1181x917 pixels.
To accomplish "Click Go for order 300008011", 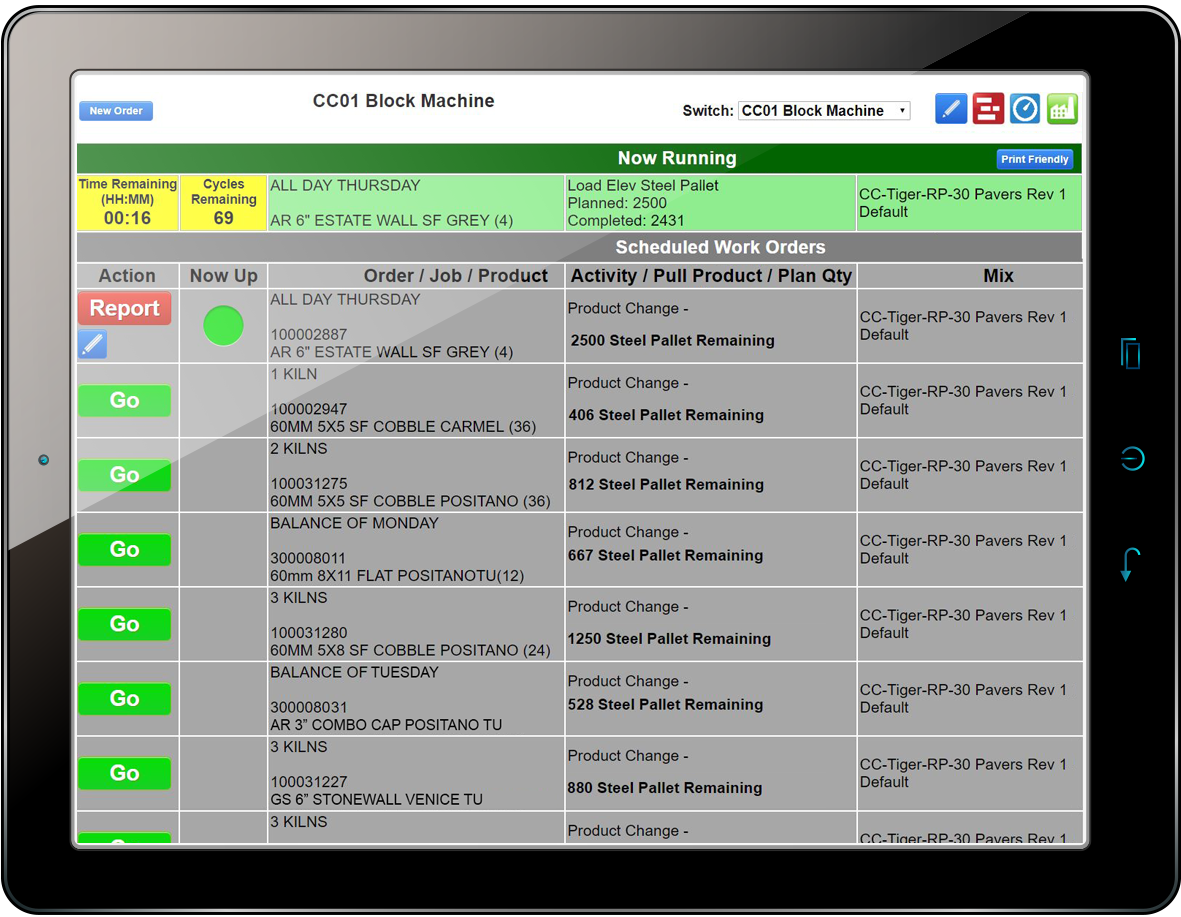I will pyautogui.click(x=124, y=549).
